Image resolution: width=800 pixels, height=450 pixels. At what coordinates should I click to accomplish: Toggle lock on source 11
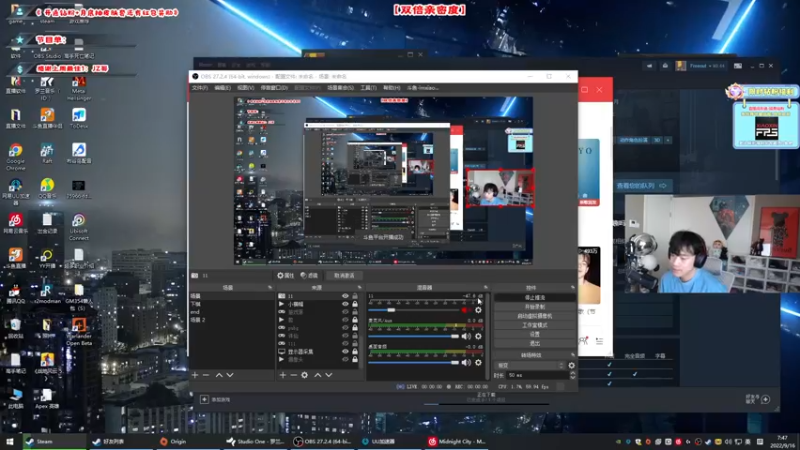click(x=355, y=296)
